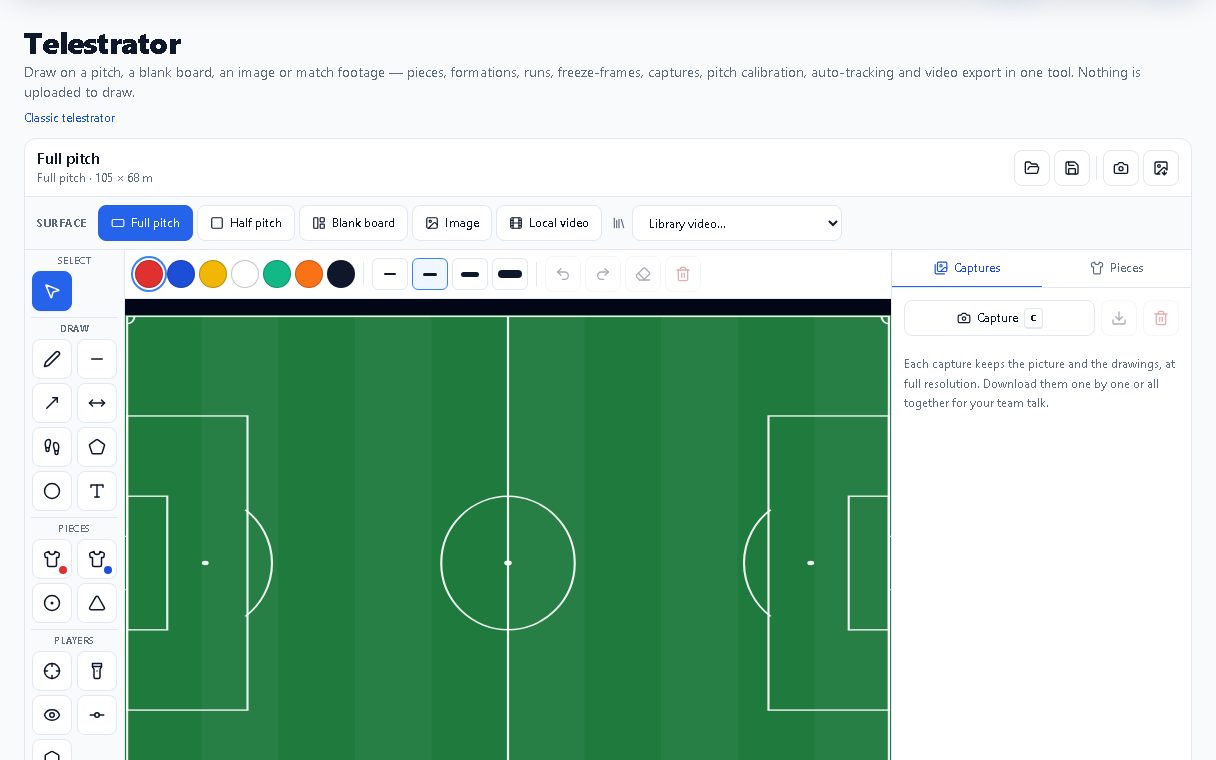
Task: Place the ball piece (circle with dot)
Action: (52, 603)
